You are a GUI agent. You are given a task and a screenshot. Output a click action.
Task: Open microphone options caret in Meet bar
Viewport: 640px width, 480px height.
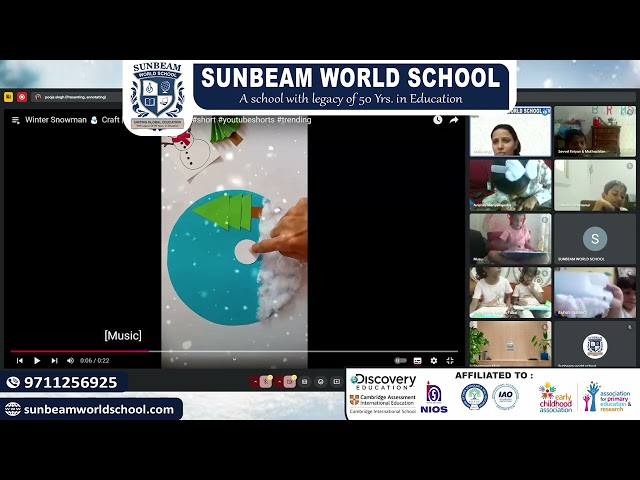(255, 382)
